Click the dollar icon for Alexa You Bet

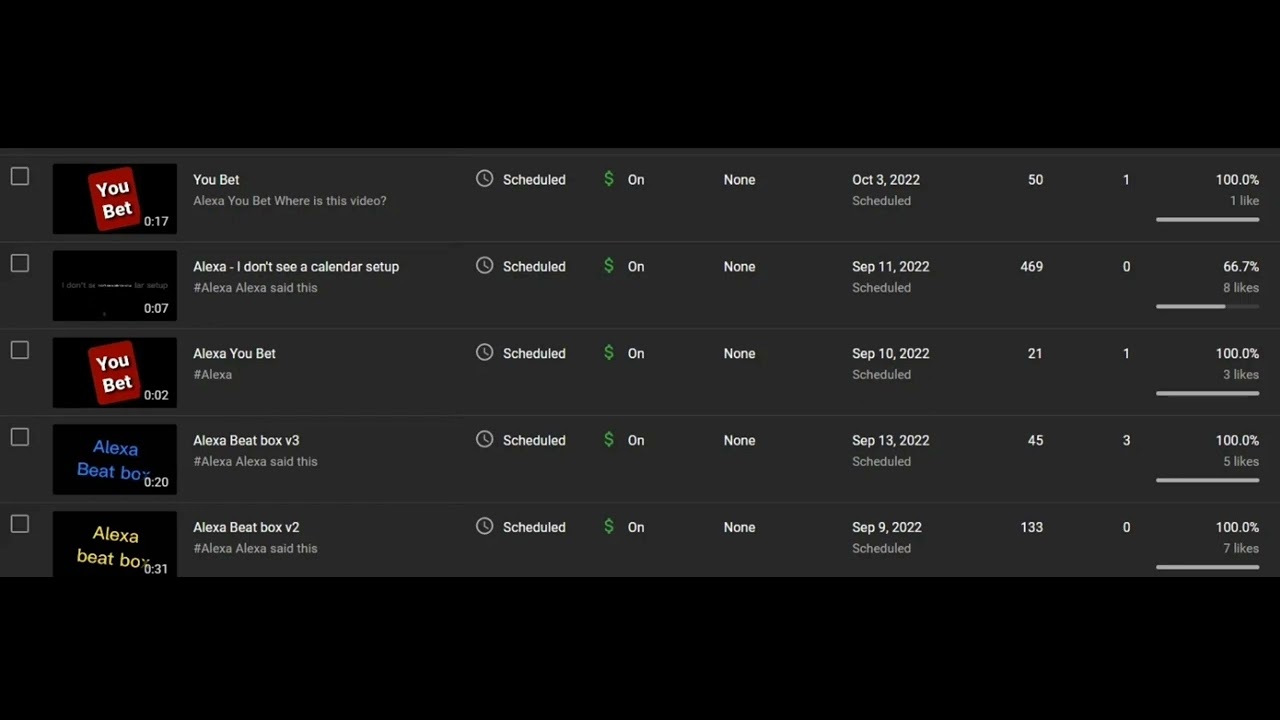609,353
